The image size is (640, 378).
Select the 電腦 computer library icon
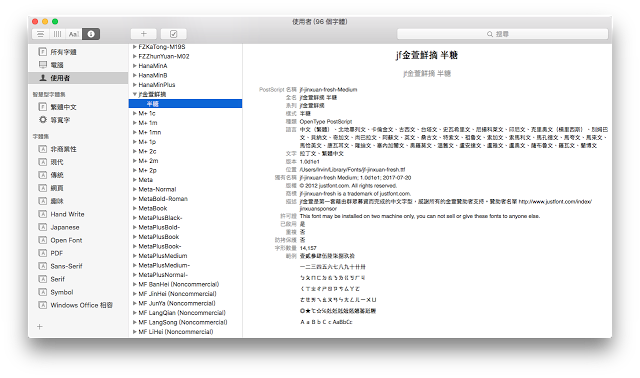43,64
